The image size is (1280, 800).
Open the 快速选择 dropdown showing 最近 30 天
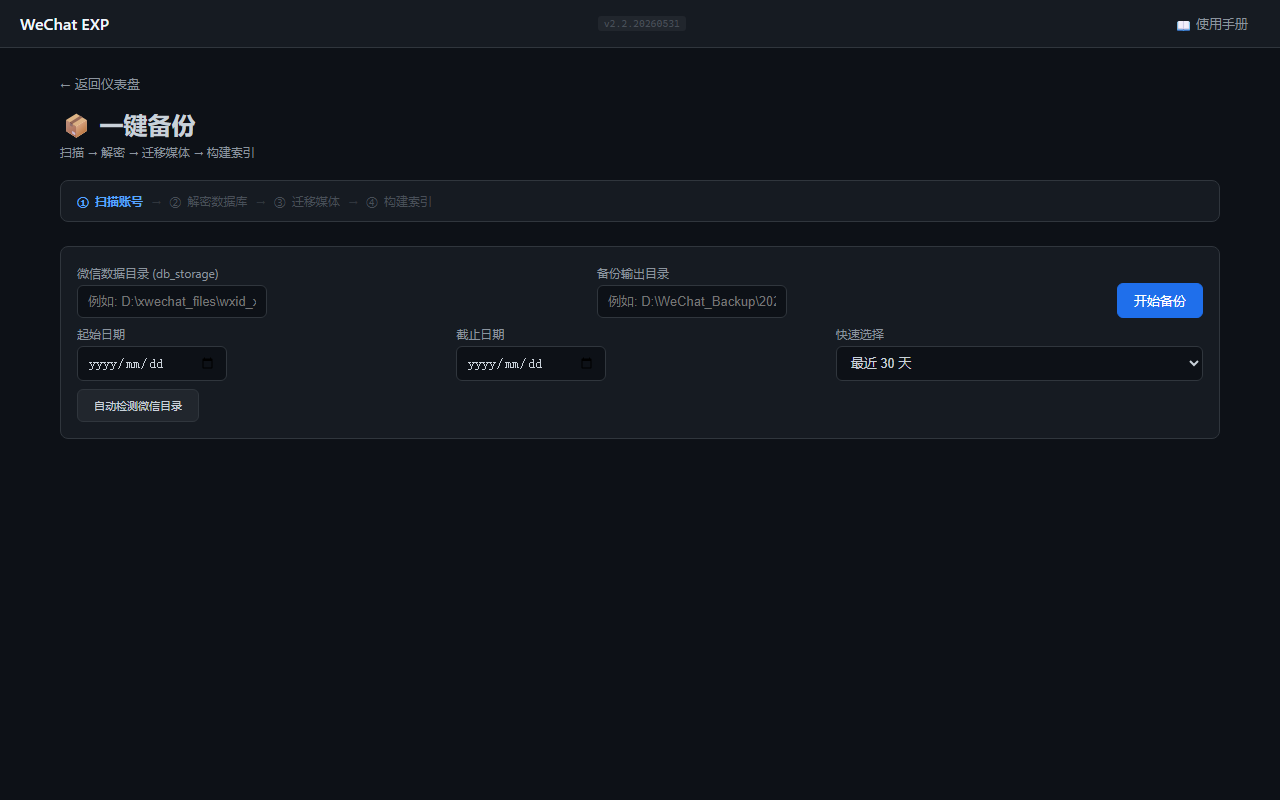click(x=1019, y=363)
